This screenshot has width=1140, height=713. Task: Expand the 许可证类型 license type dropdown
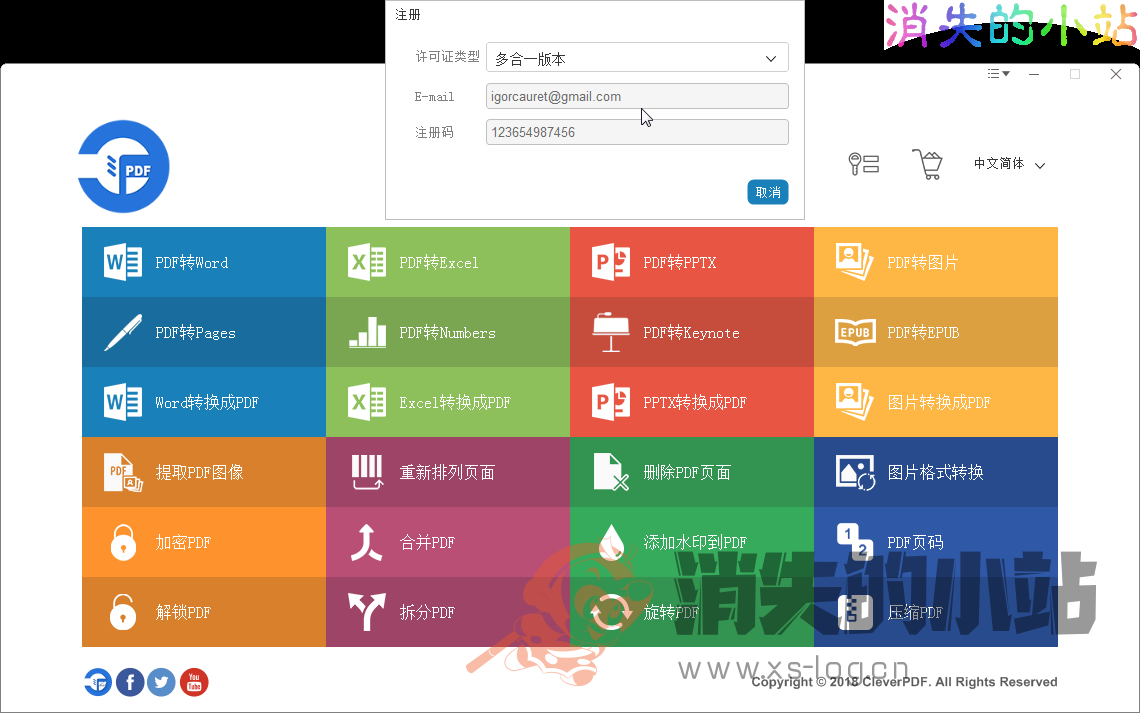(637, 58)
